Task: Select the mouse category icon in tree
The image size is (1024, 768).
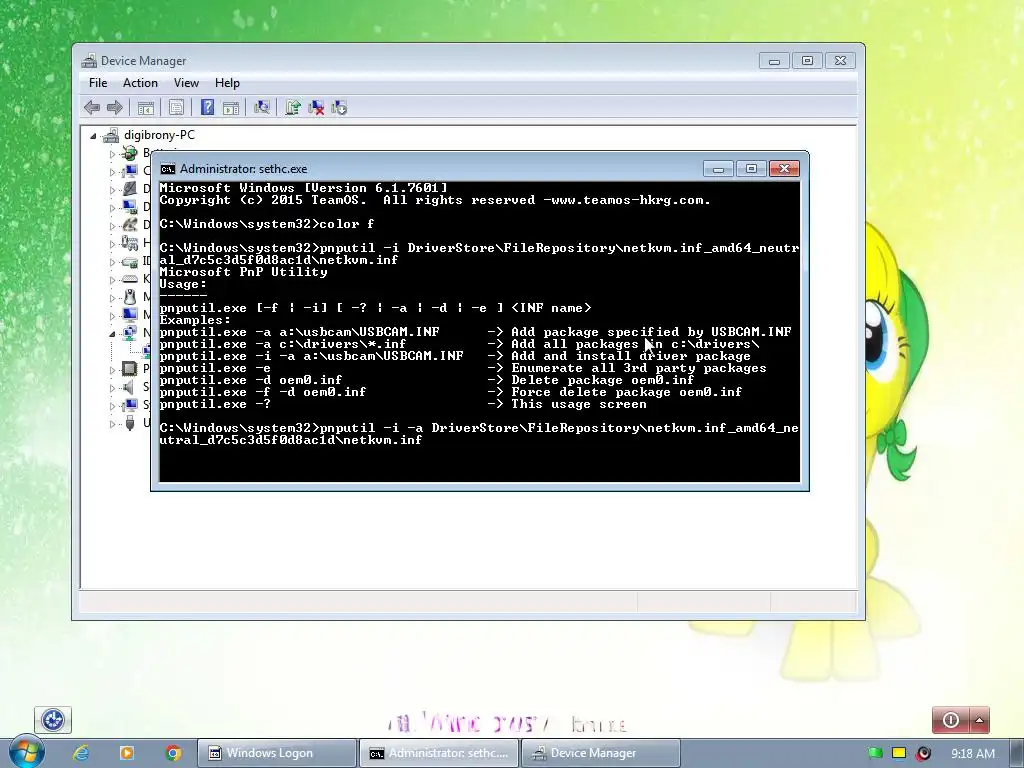Action: pyautogui.click(x=130, y=297)
